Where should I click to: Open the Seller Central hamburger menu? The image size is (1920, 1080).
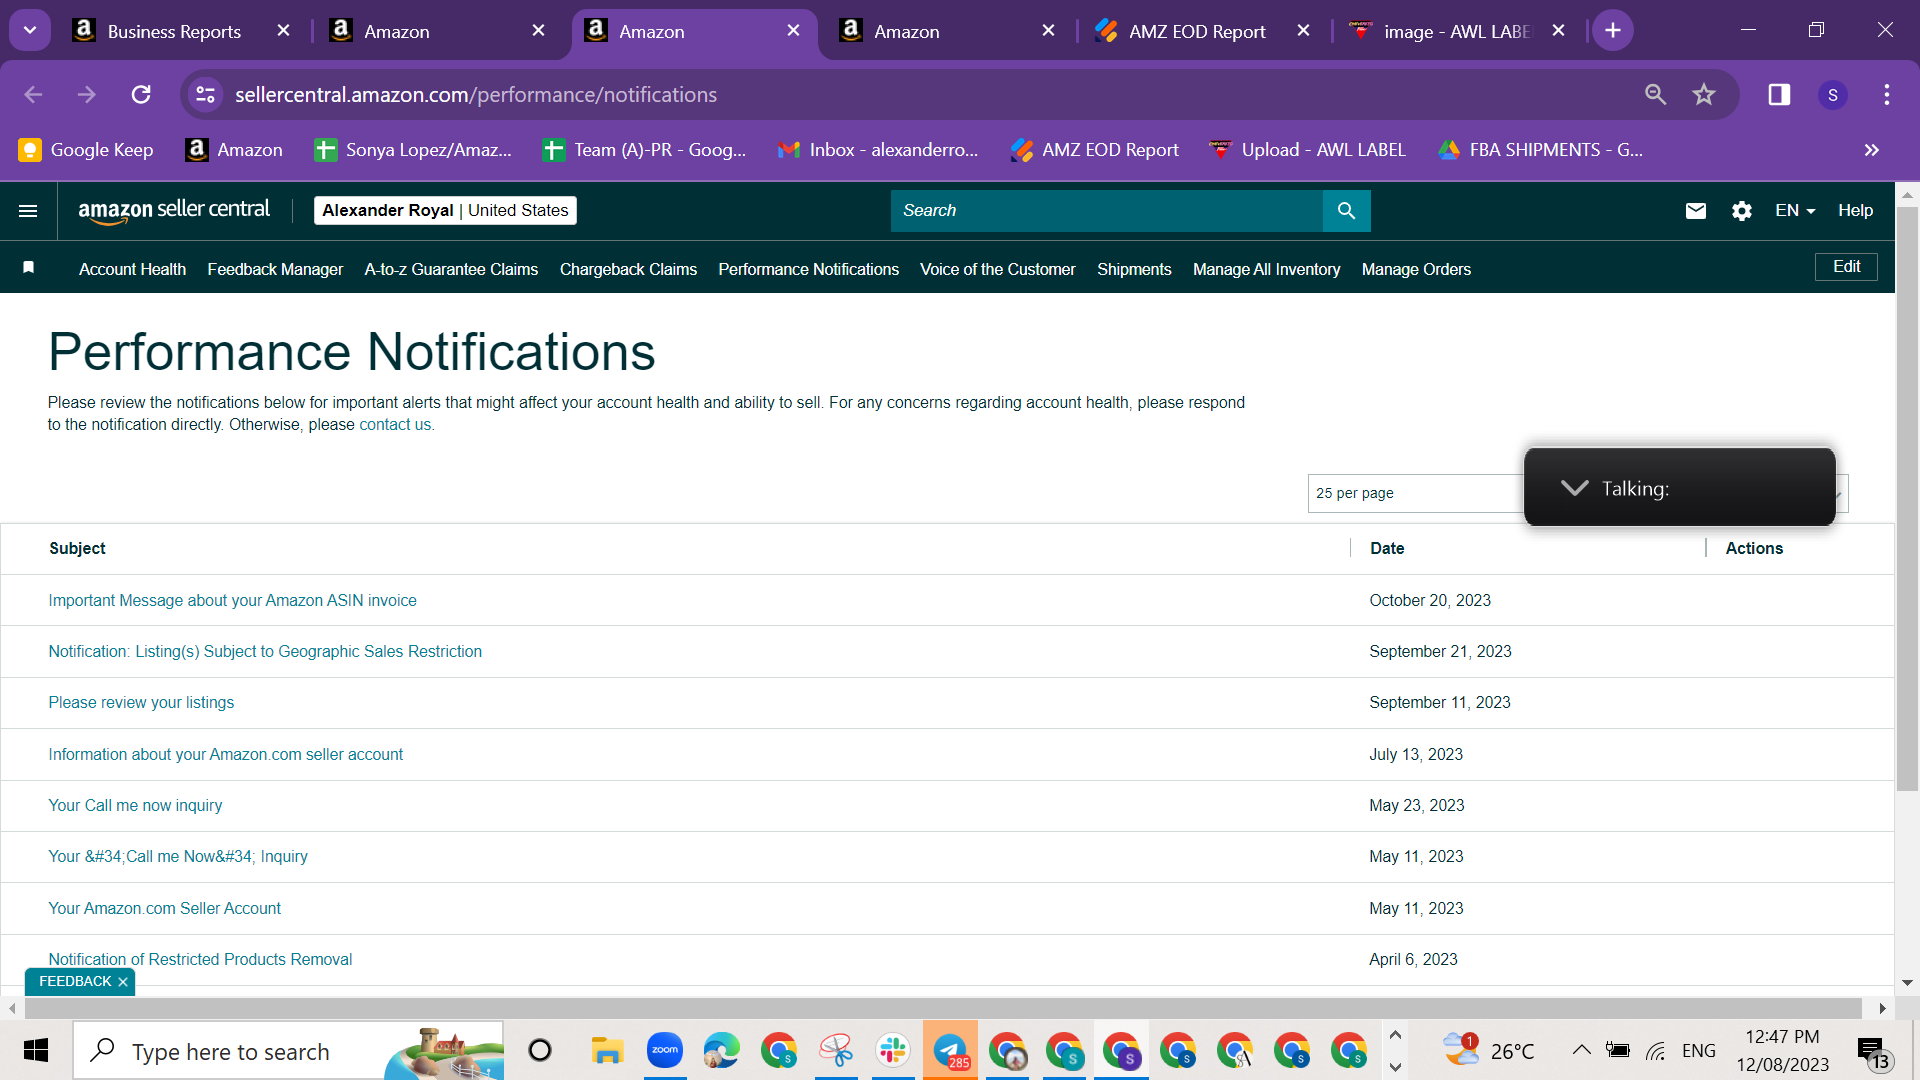click(x=28, y=211)
